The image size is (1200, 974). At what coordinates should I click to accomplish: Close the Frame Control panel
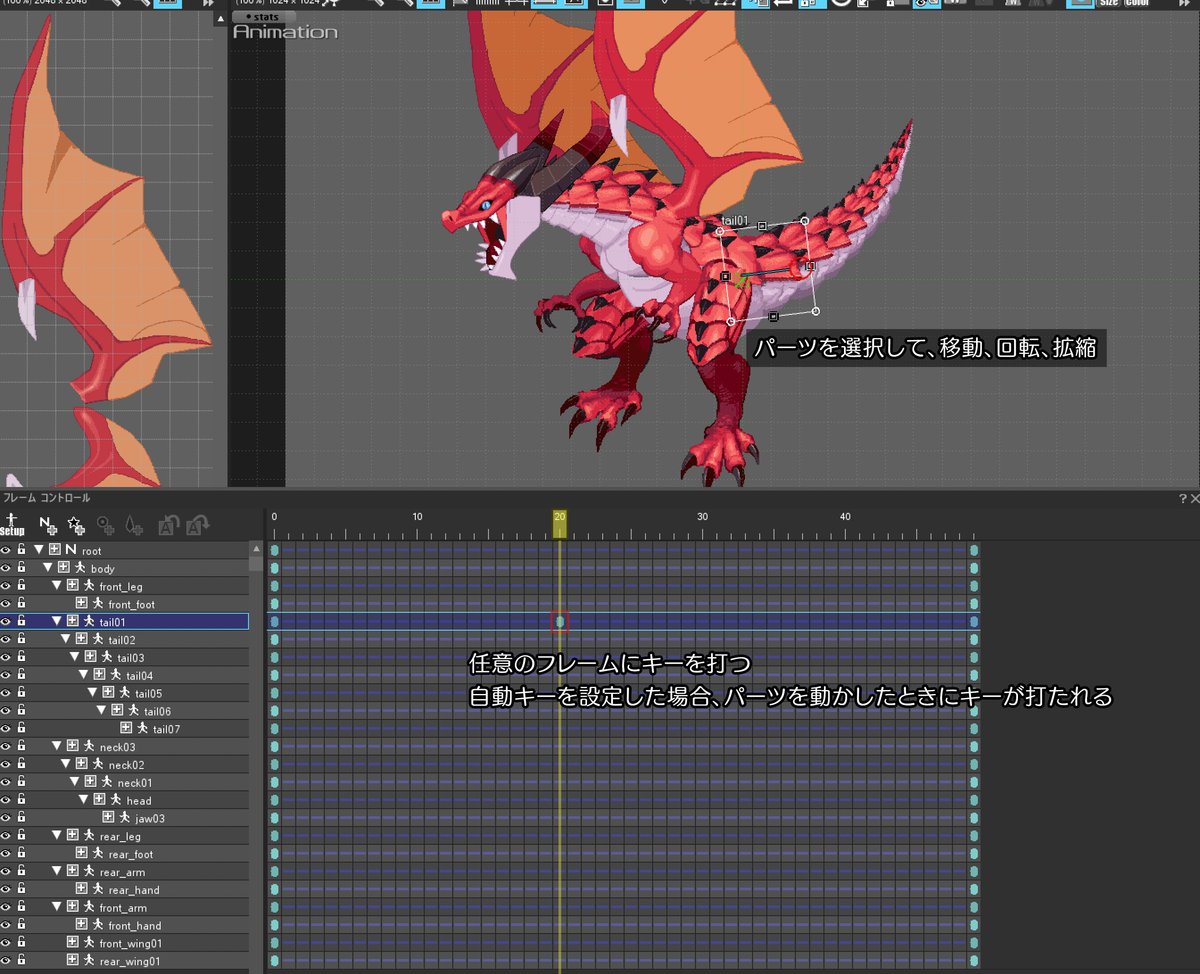coord(1194,498)
